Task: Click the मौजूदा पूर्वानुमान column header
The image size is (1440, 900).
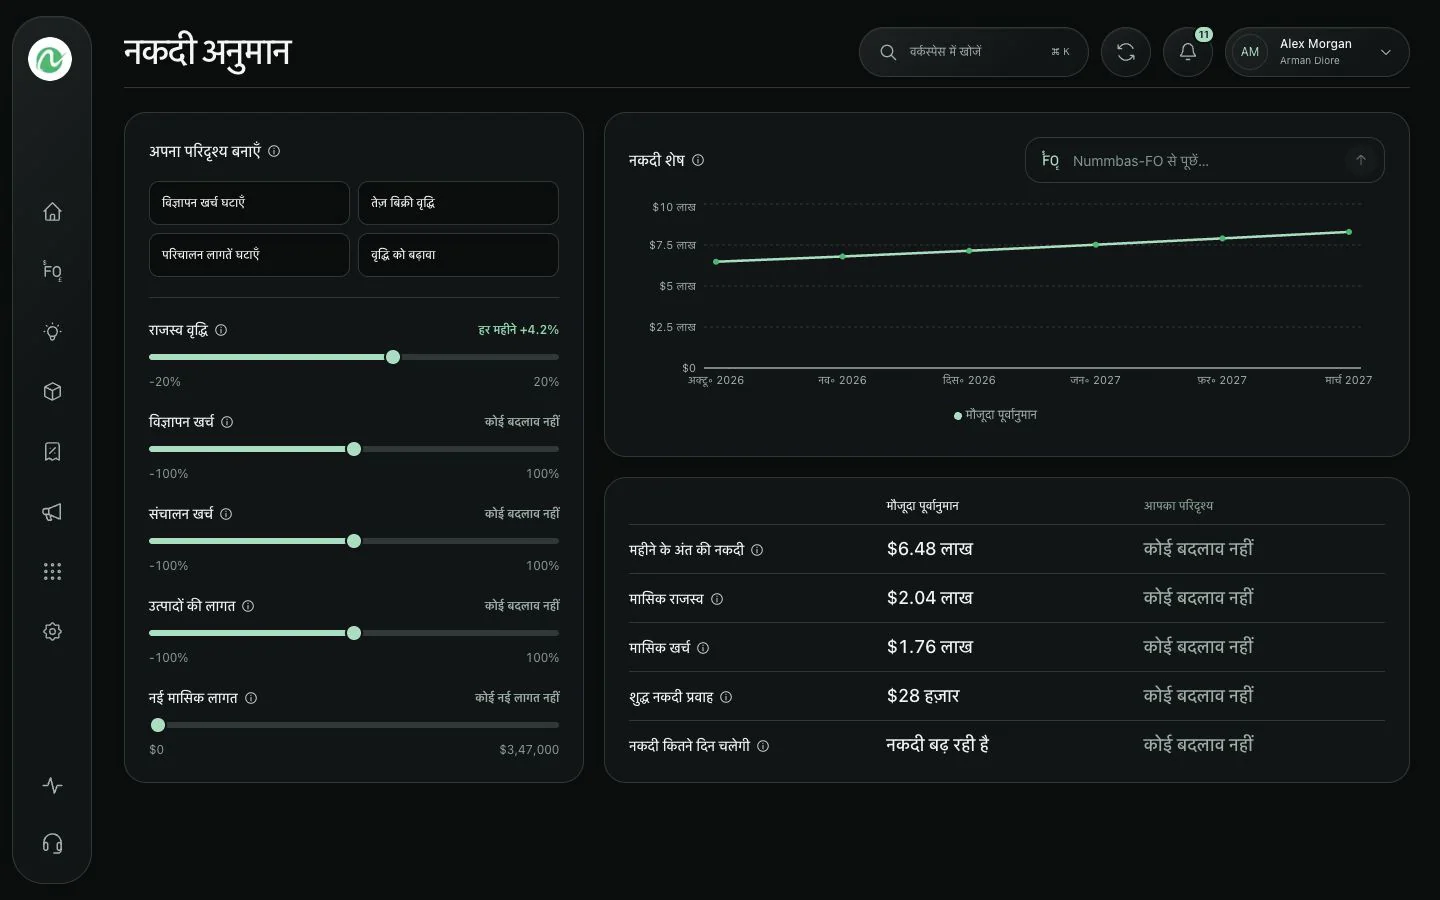Action: [922, 506]
